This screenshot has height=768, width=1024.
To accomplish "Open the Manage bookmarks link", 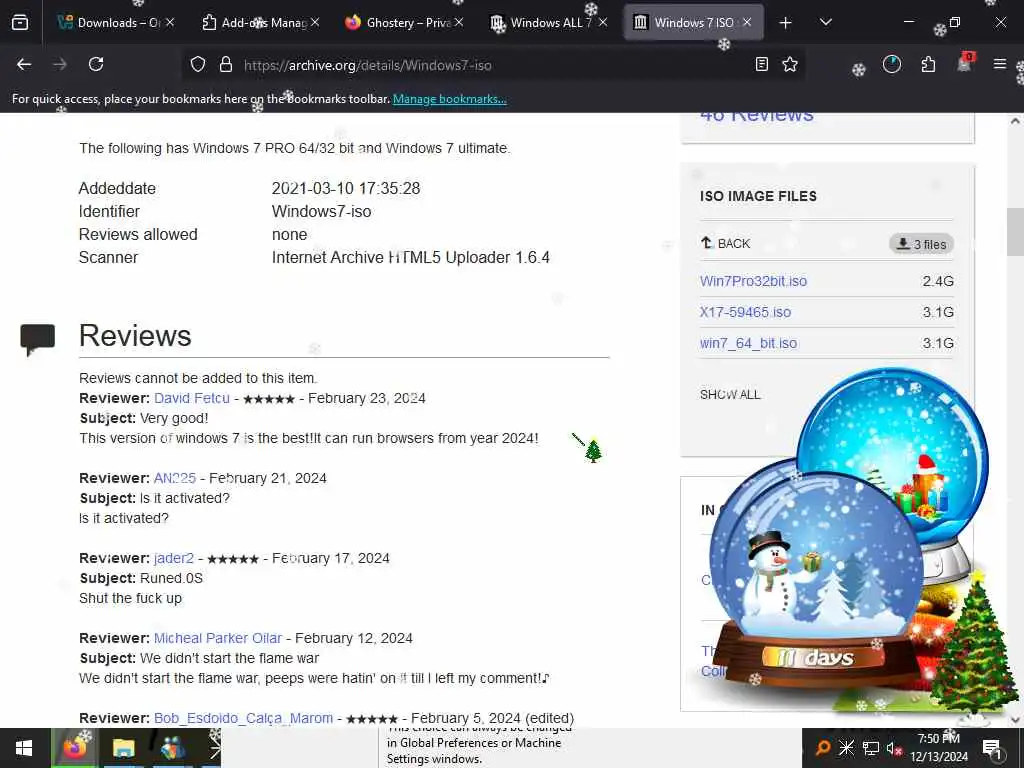I will [449, 99].
